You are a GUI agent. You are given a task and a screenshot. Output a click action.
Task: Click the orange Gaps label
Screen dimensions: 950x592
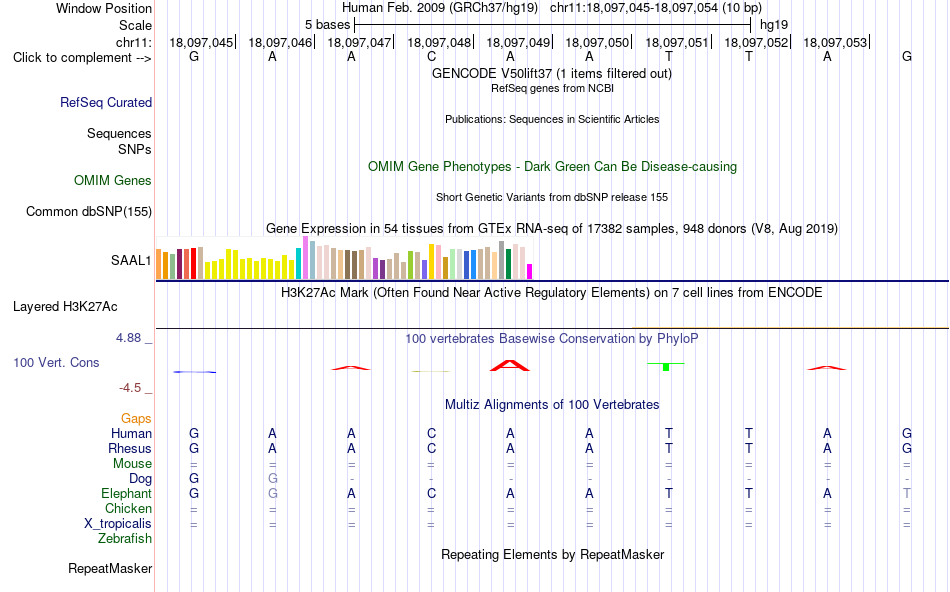pyautogui.click(x=136, y=418)
